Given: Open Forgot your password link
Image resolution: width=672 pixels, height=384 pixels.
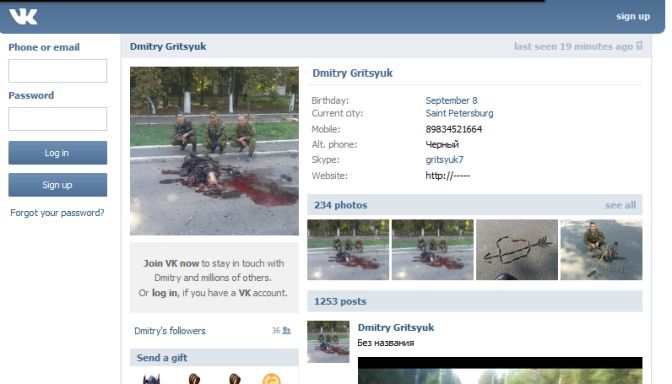Looking at the screenshot, I should (x=57, y=213).
